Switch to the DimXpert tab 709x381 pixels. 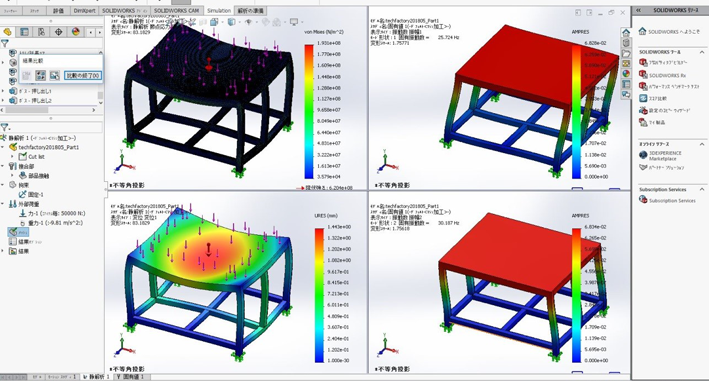click(x=85, y=10)
